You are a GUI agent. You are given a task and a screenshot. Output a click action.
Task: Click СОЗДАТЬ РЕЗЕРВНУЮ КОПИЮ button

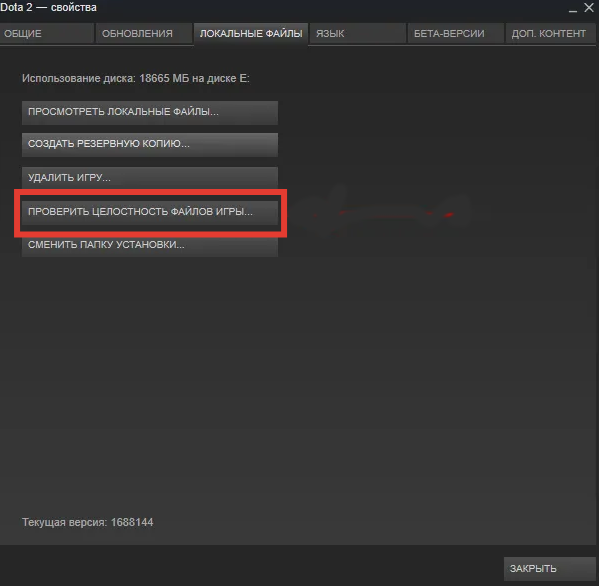(150, 144)
